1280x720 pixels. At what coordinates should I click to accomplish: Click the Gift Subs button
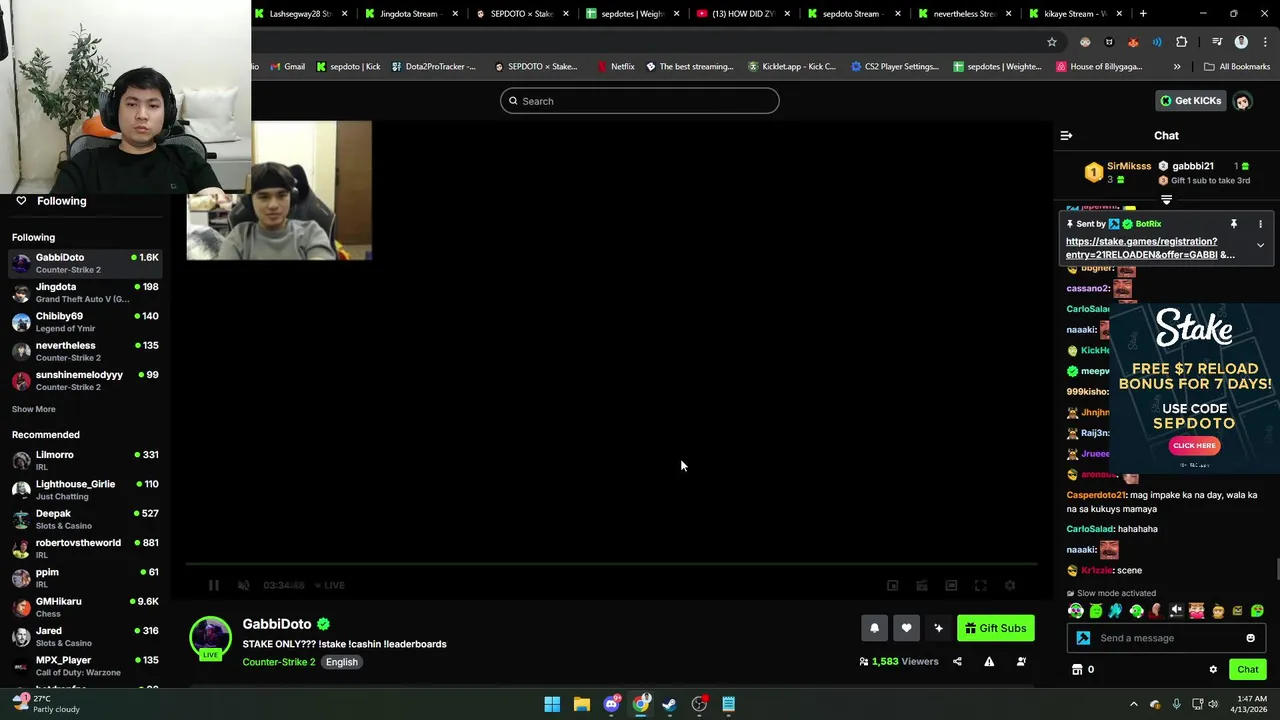[995, 628]
